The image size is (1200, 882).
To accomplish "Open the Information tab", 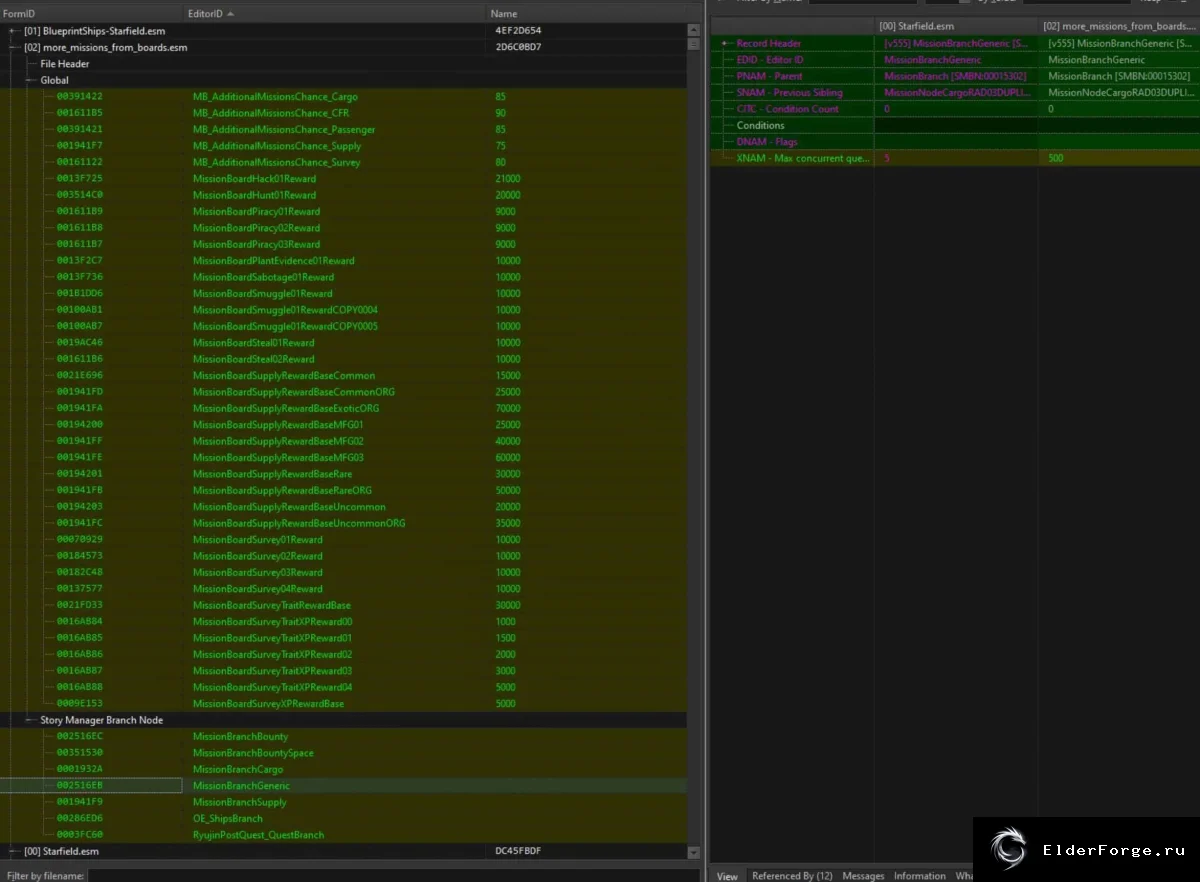I will (920, 876).
